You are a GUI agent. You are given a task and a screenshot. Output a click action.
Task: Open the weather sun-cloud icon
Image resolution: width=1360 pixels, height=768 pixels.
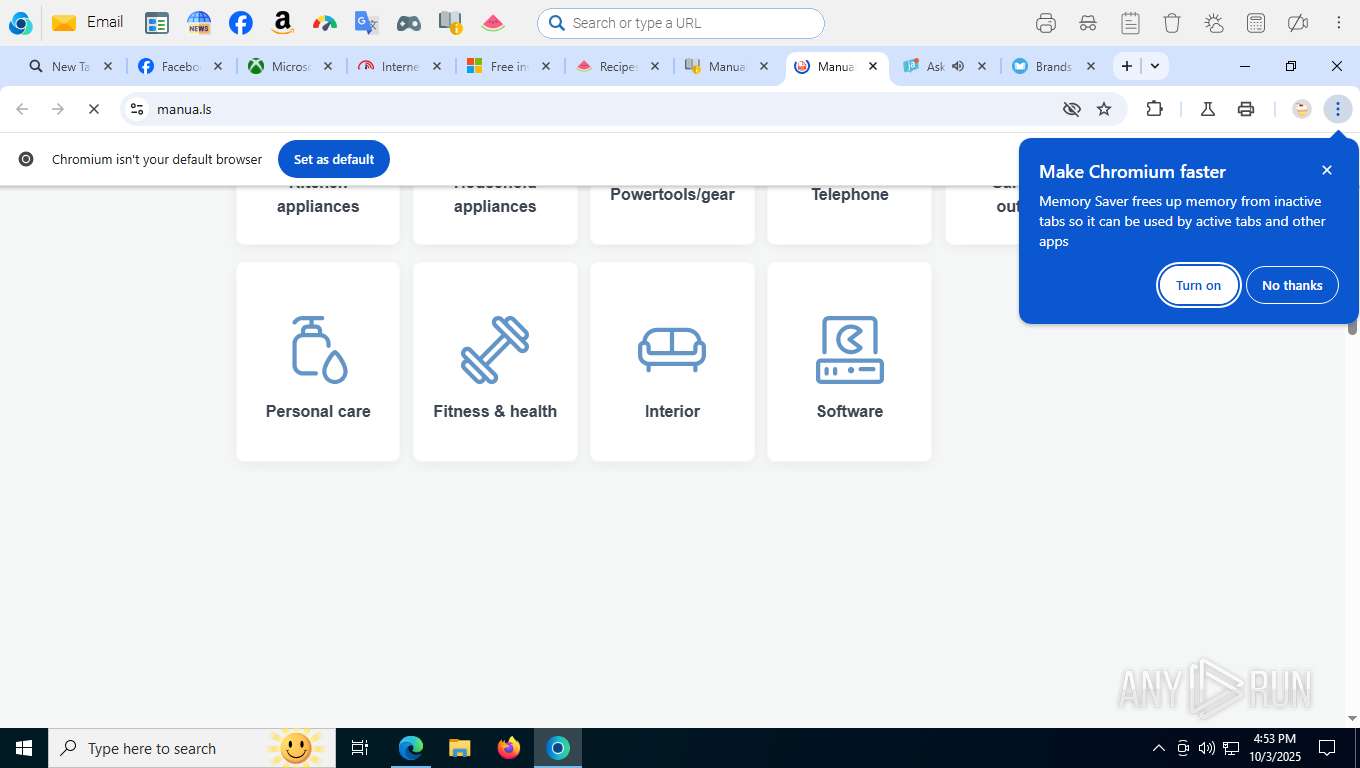pos(1214,23)
